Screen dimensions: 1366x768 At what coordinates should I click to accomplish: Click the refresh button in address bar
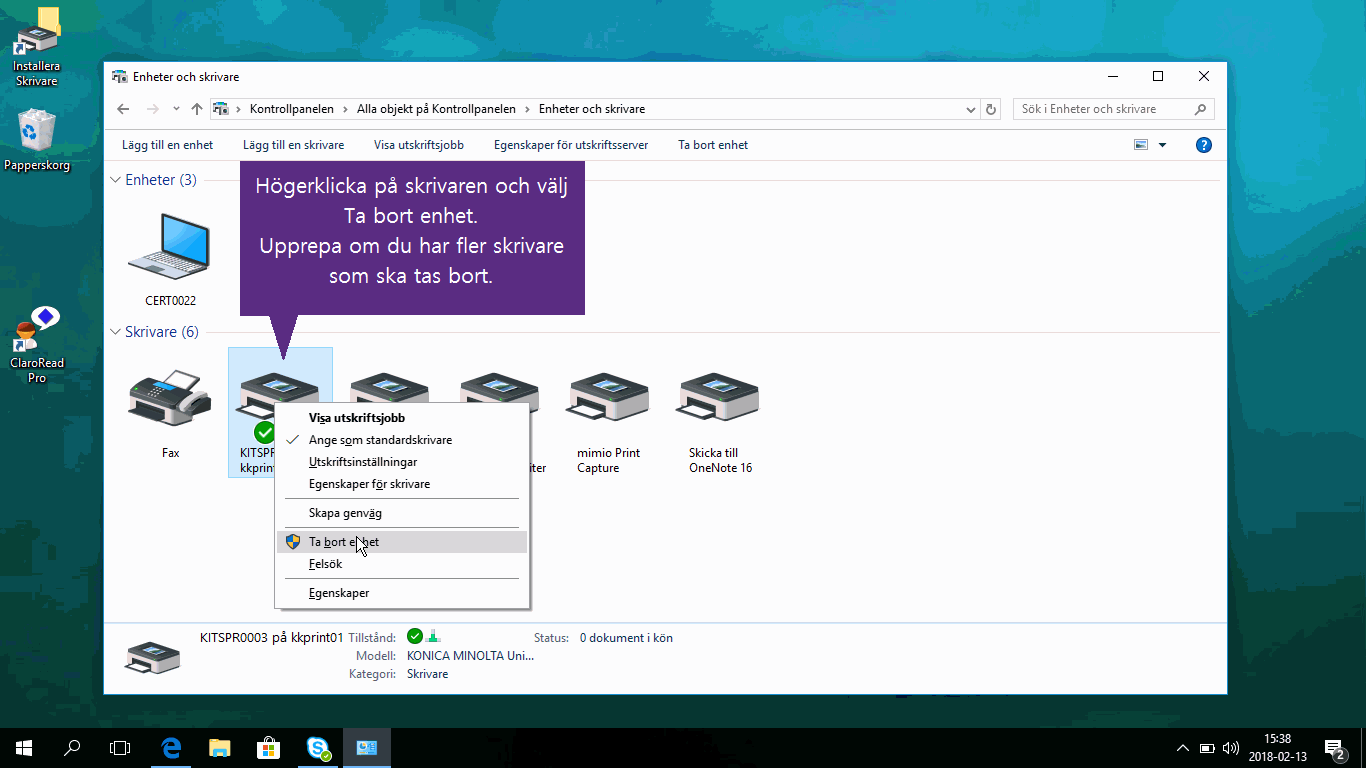(x=991, y=109)
